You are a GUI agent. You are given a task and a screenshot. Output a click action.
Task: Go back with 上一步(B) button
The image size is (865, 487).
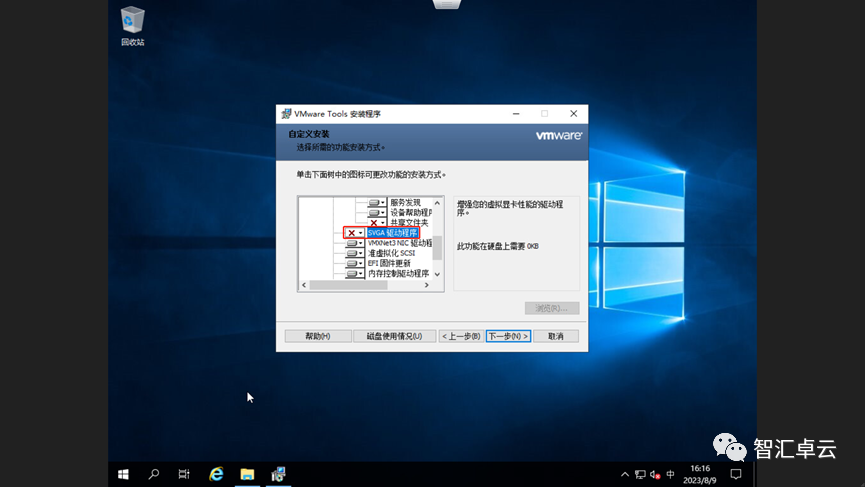pos(461,336)
